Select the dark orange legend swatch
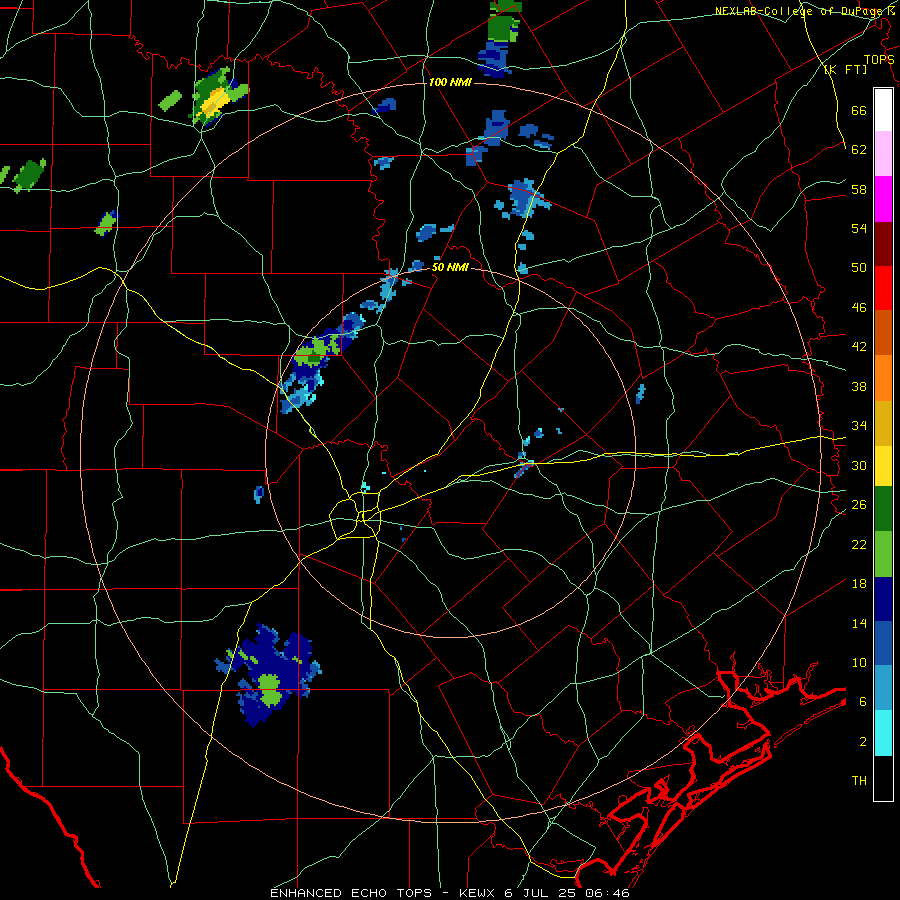Screen dimensions: 900x900 coord(883,332)
